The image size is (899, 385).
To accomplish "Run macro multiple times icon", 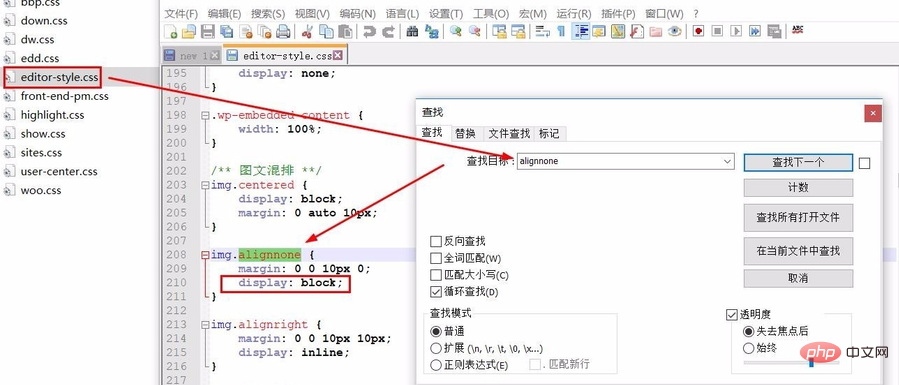I will pos(755,32).
